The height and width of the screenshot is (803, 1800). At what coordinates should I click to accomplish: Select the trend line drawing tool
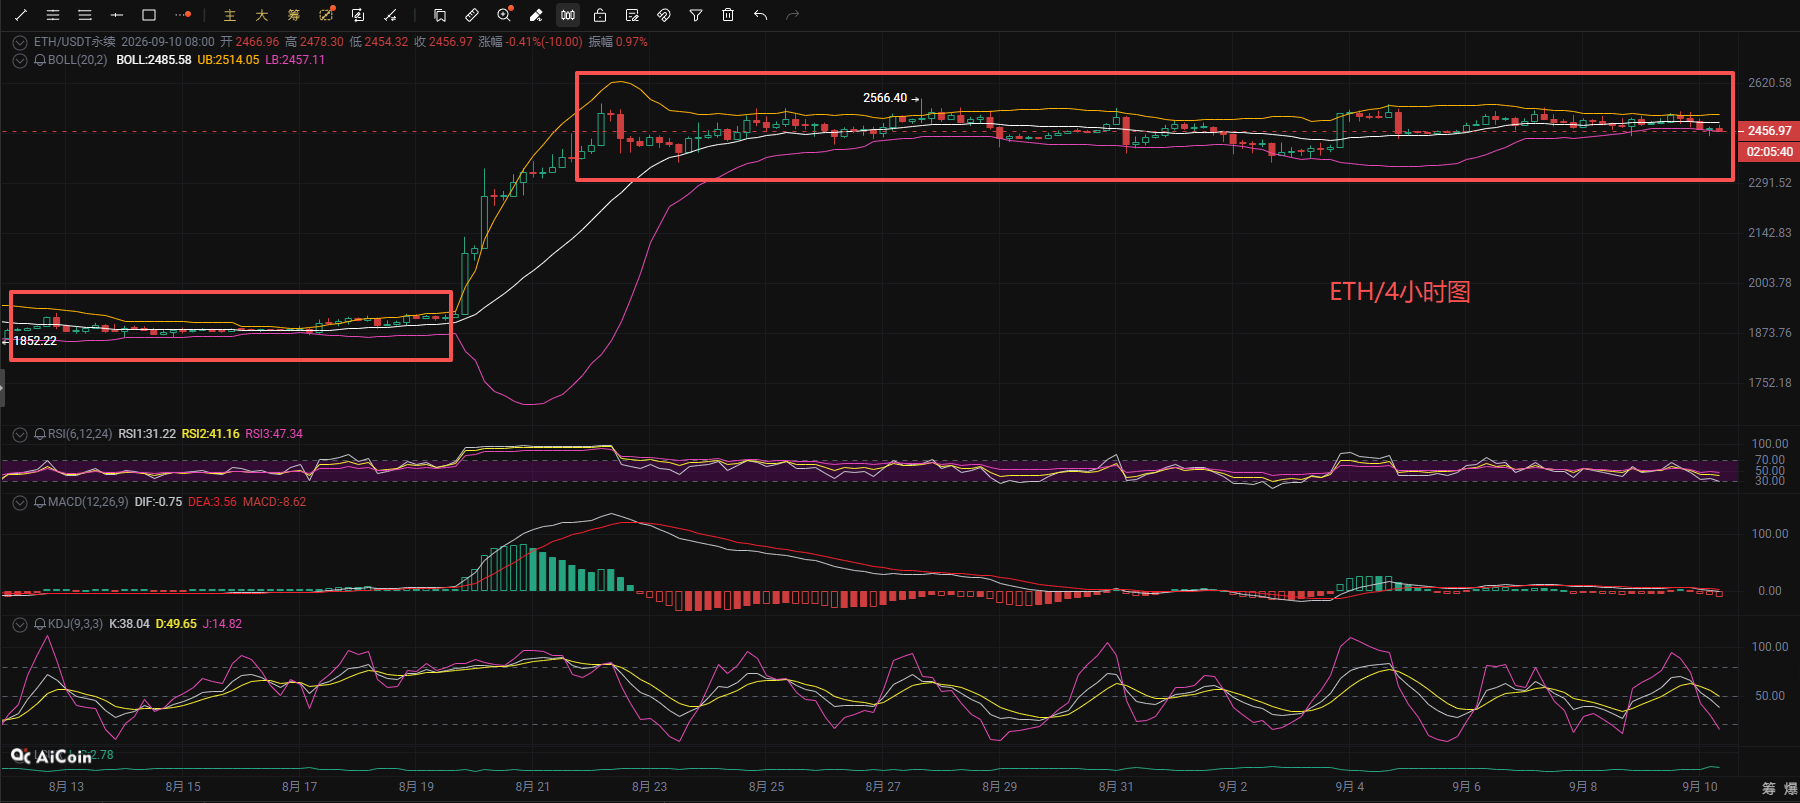click(x=21, y=15)
